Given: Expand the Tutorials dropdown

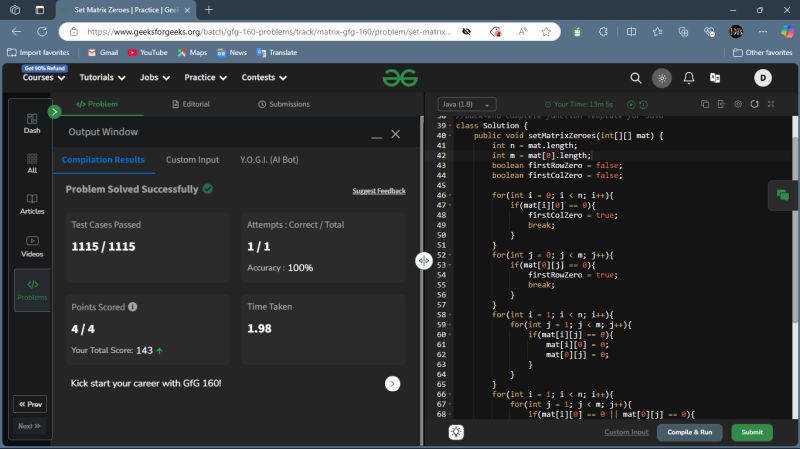Looking at the screenshot, I should pos(102,78).
